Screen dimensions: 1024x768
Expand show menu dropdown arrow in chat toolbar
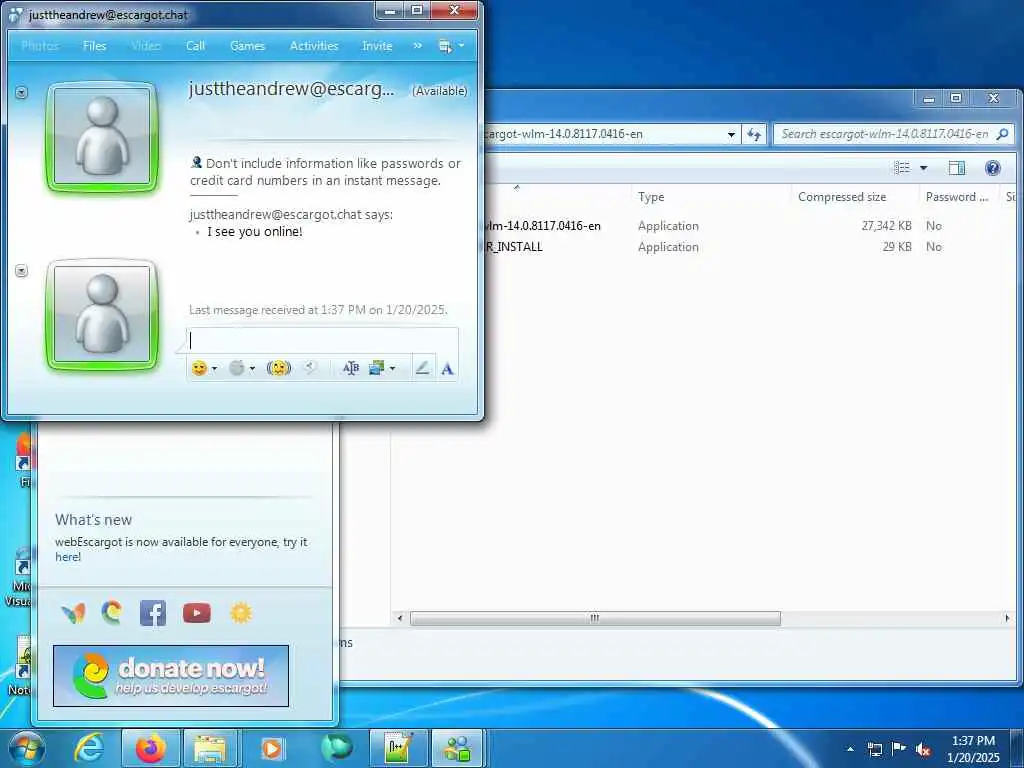click(462, 46)
